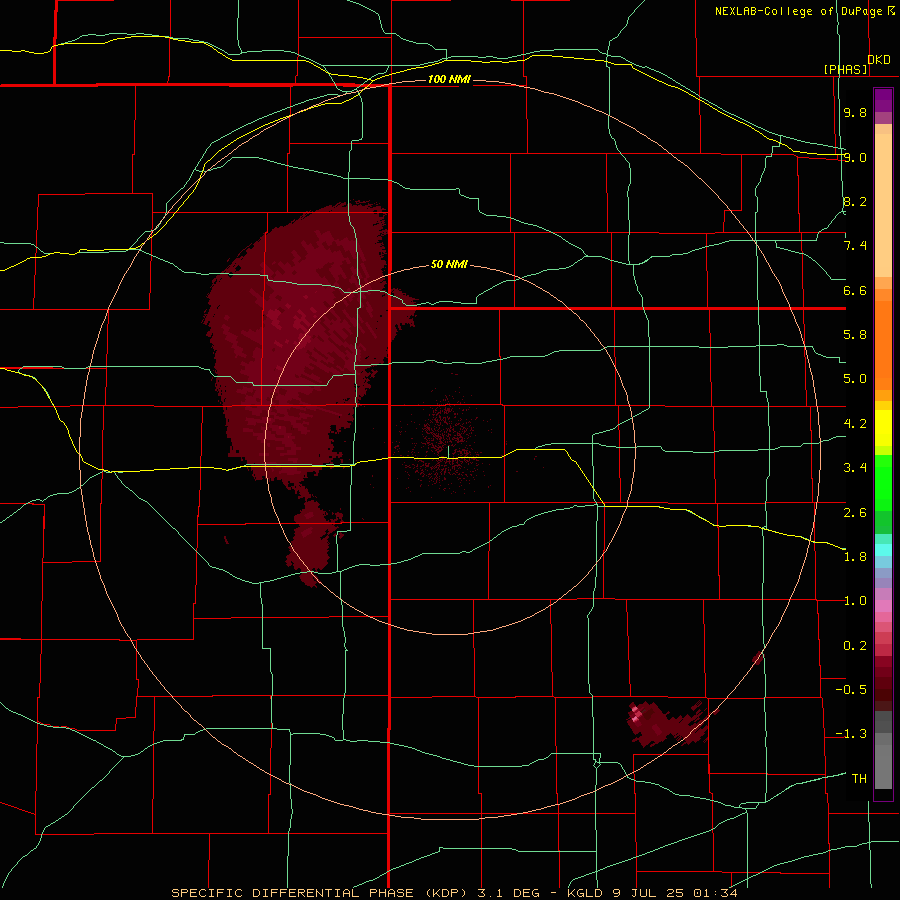Viewport: 900px width, 900px height.
Task: Click the radar site marker at center
Action: [x=448, y=452]
